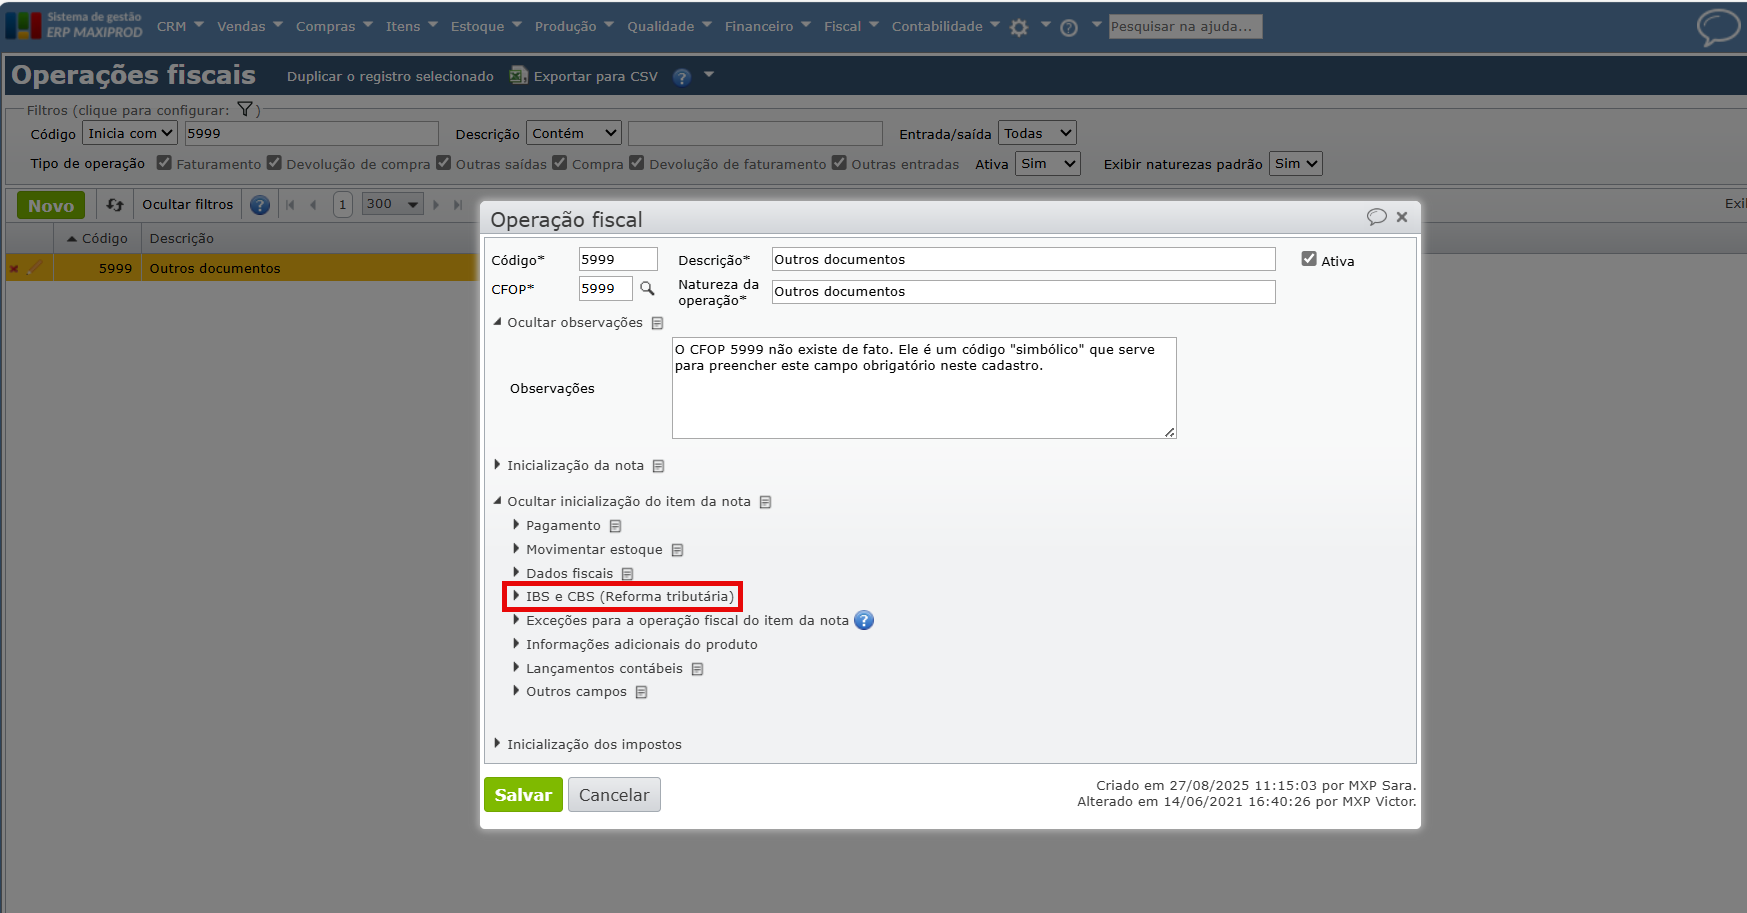Click Duplicar o registro selecionado

coord(390,77)
